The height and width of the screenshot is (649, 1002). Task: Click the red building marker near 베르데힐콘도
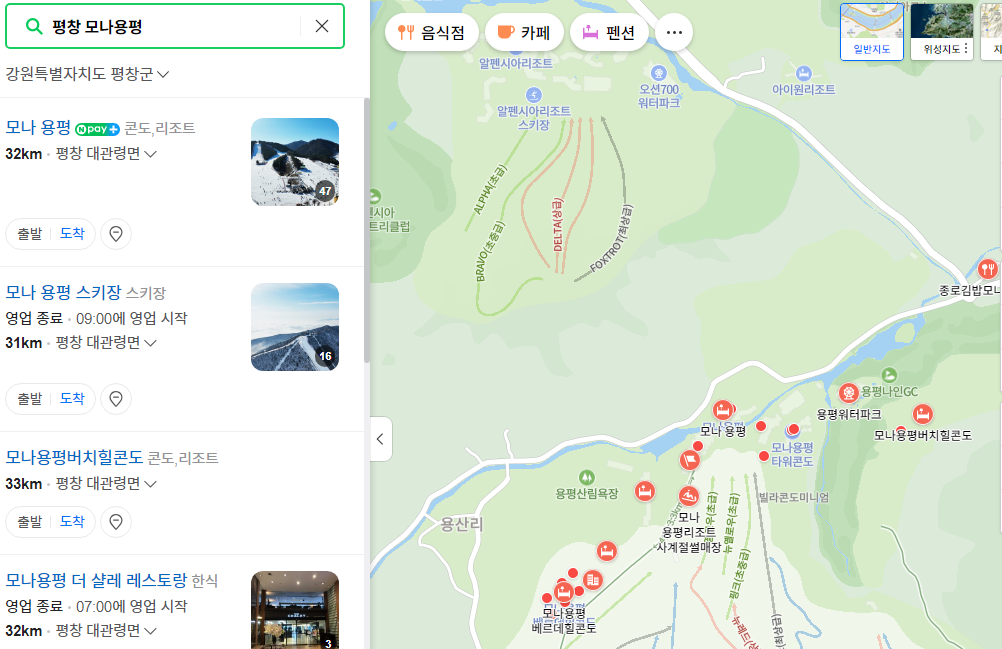tap(593, 579)
